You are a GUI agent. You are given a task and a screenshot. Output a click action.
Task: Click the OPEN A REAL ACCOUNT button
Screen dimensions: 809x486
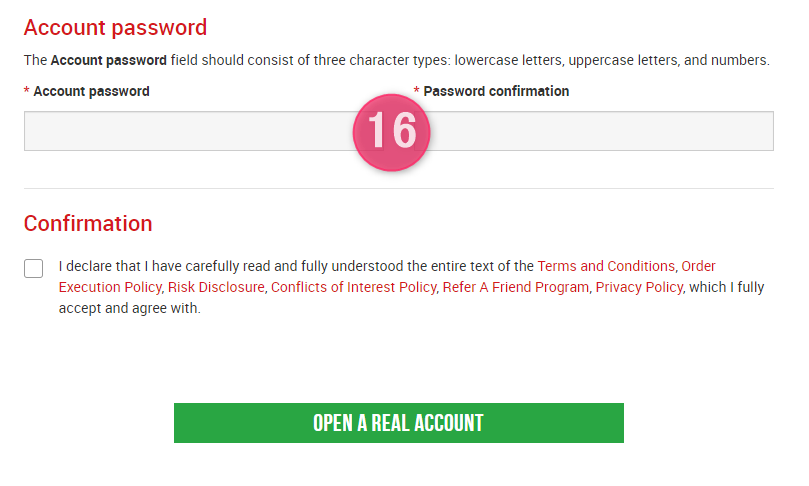(398, 423)
